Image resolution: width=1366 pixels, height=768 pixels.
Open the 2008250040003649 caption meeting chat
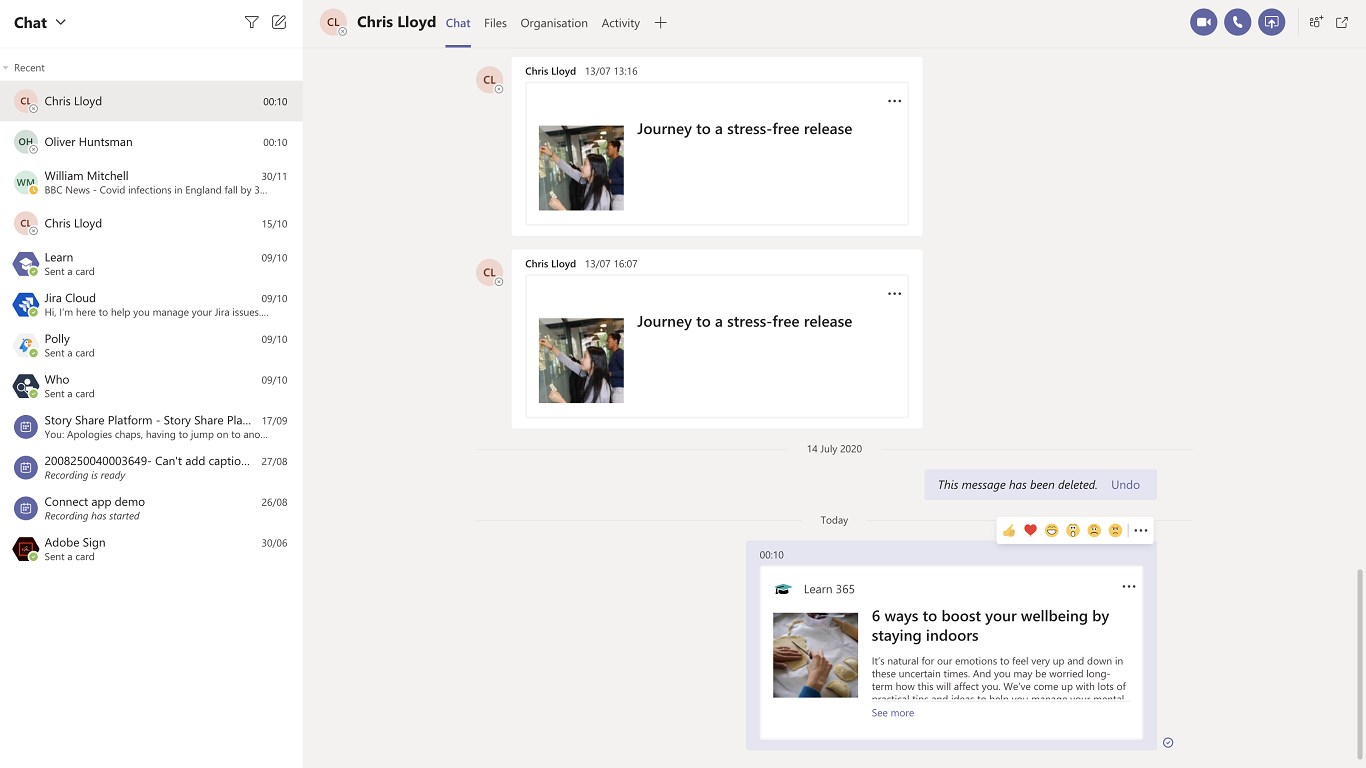tap(151, 468)
